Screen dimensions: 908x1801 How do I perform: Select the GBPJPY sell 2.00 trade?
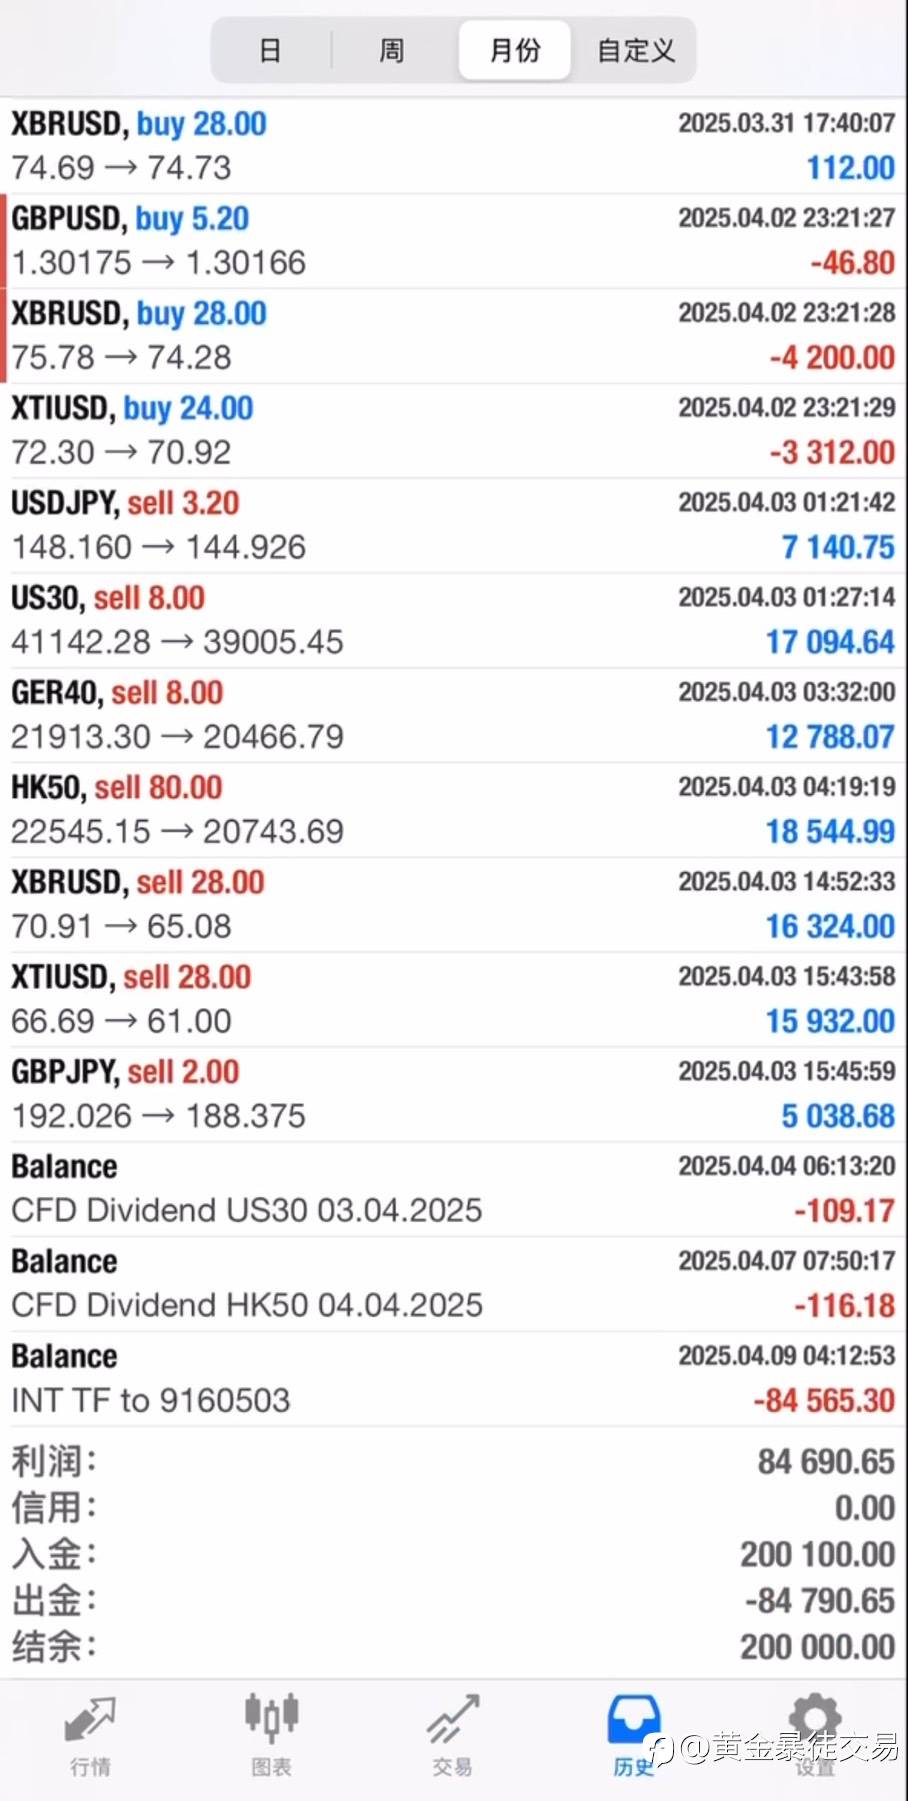coord(454,1094)
